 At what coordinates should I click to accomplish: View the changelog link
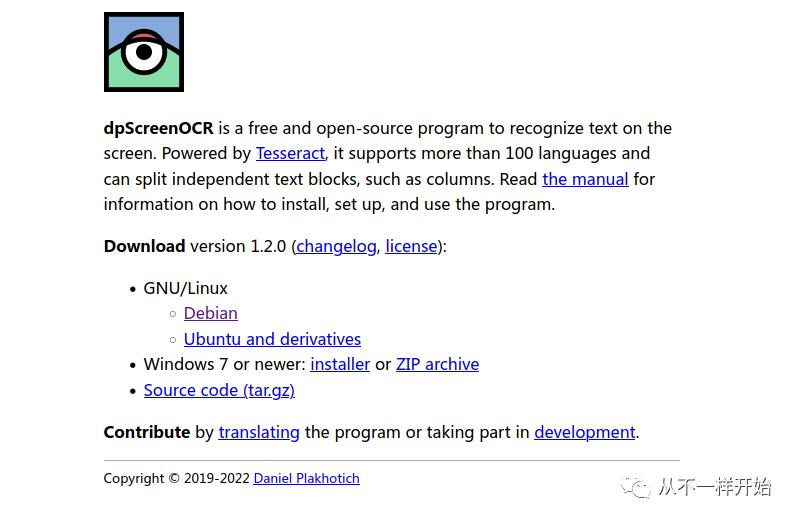point(336,246)
